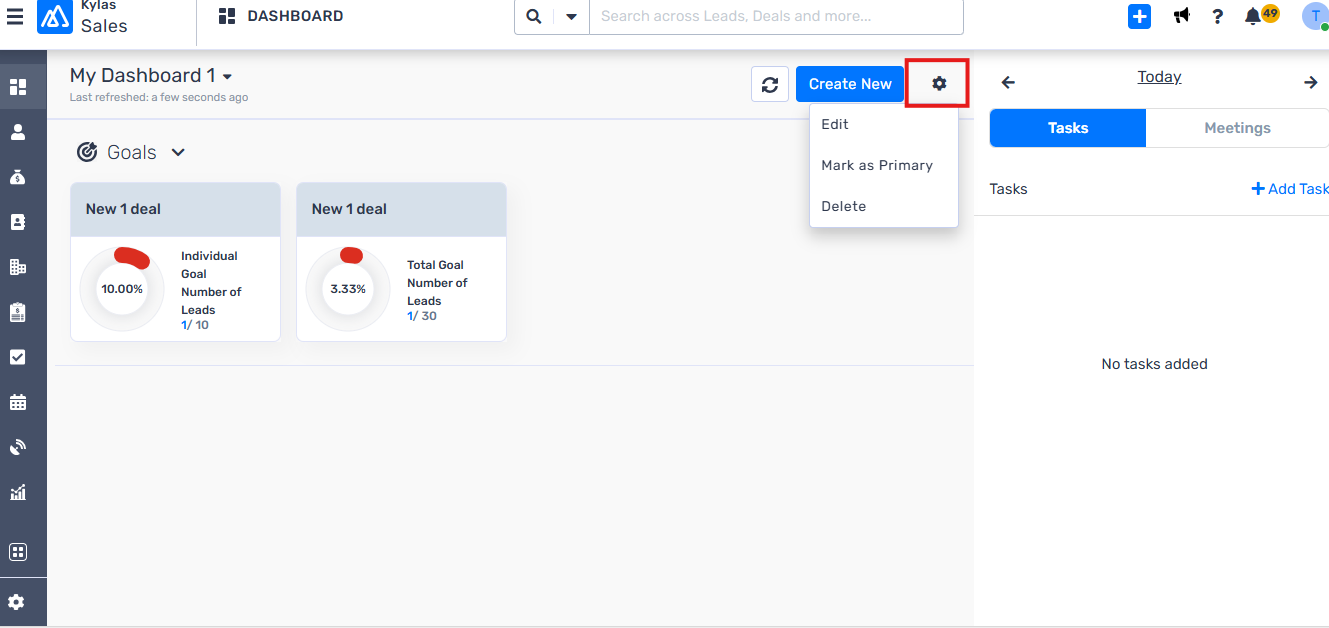Open Leads person icon in sidebar
The height and width of the screenshot is (628, 1329).
click(18, 132)
